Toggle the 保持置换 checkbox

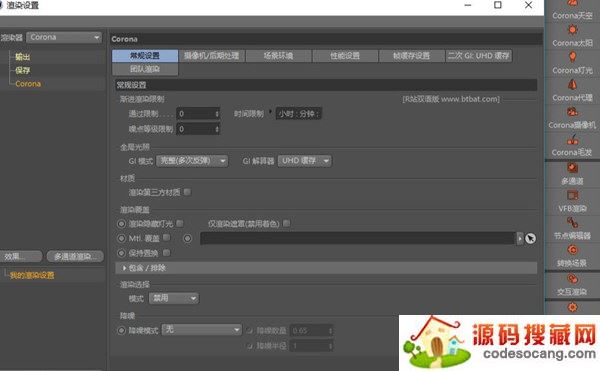[x=166, y=252]
